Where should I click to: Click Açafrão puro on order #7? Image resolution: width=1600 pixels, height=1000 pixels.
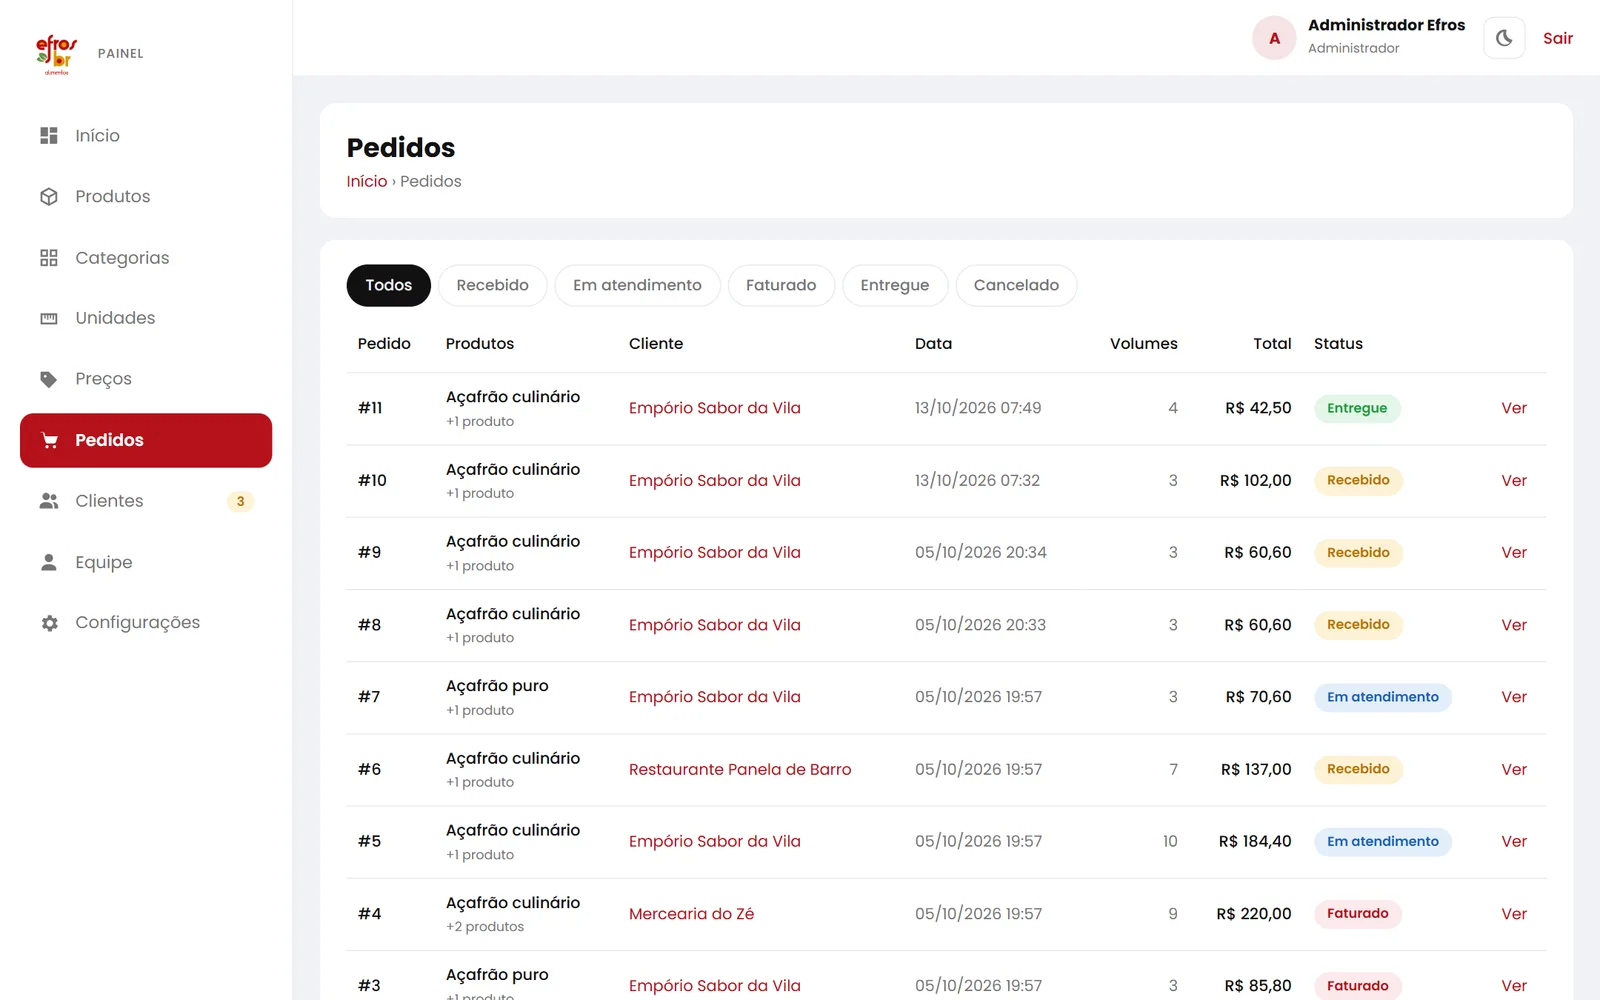click(x=497, y=686)
